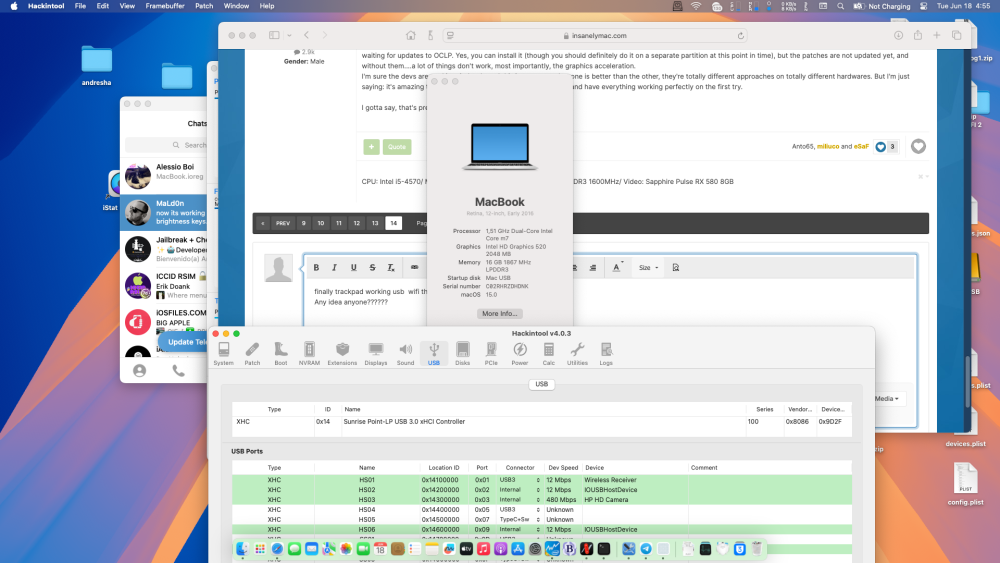1000x563 pixels.
Task: Click the Safari address bar showing insanelymac.com
Action: click(594, 36)
